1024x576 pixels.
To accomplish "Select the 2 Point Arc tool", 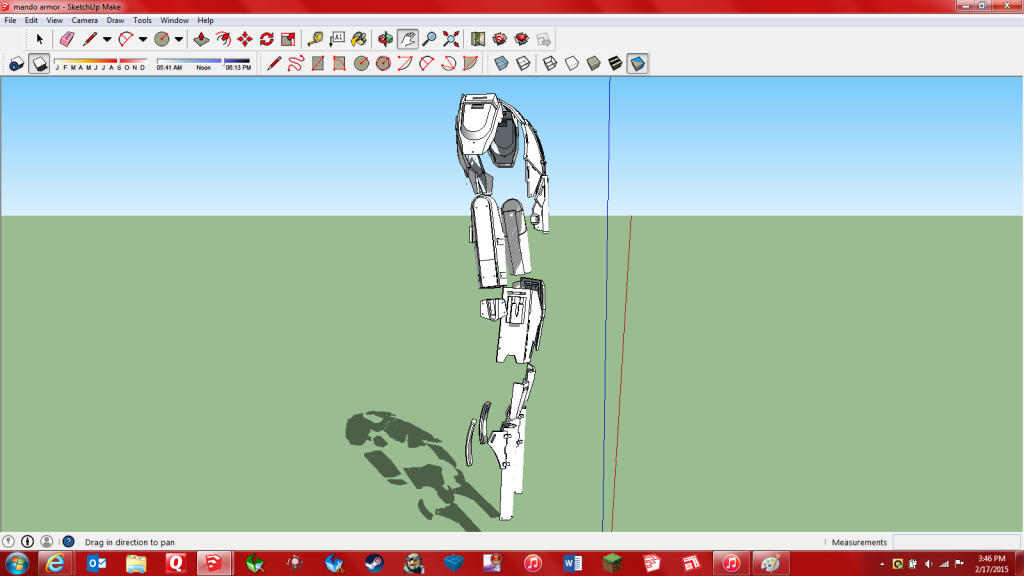I will click(426, 63).
